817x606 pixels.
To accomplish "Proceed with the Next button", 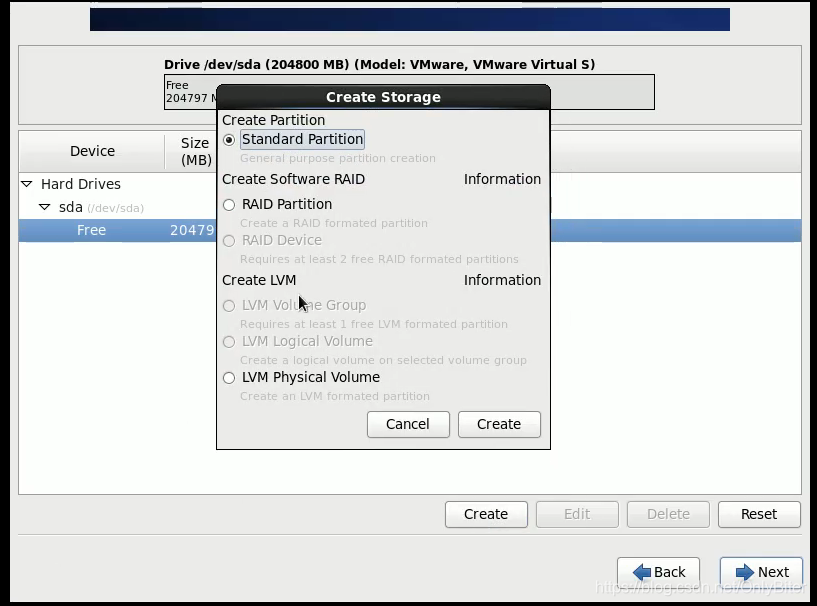I will pyautogui.click(x=761, y=572).
